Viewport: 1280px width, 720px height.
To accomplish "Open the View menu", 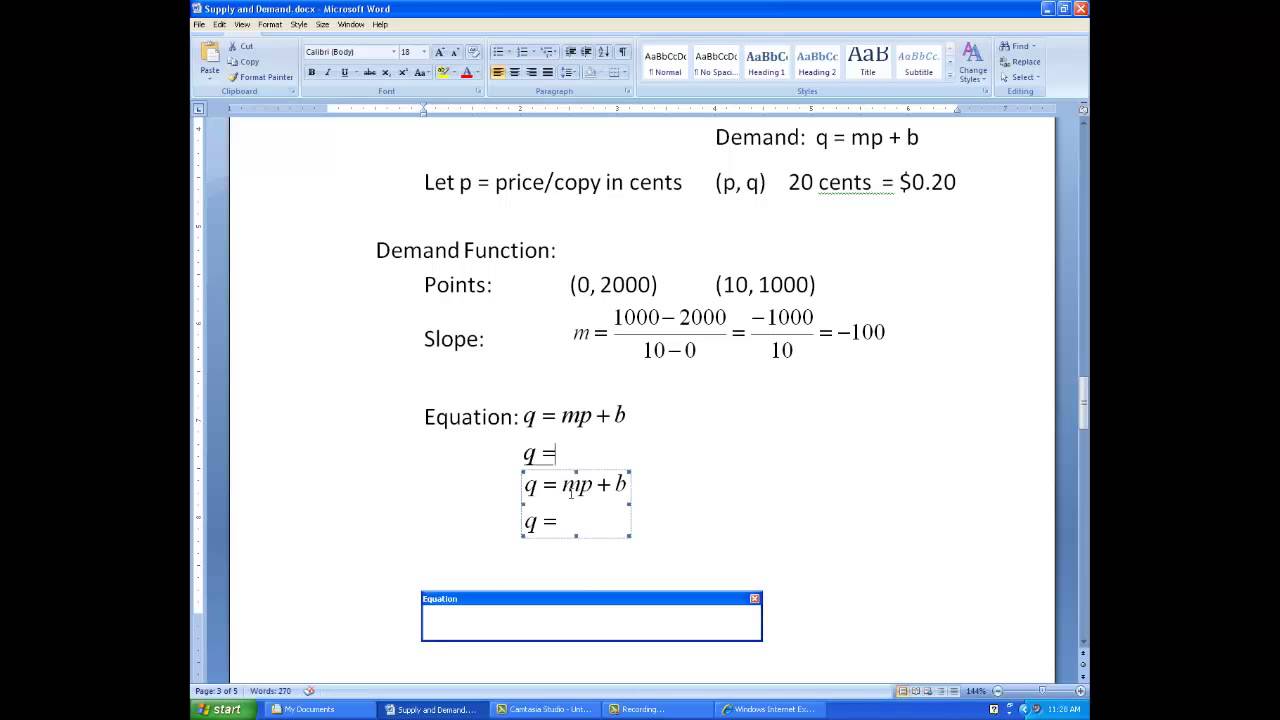I will point(242,24).
